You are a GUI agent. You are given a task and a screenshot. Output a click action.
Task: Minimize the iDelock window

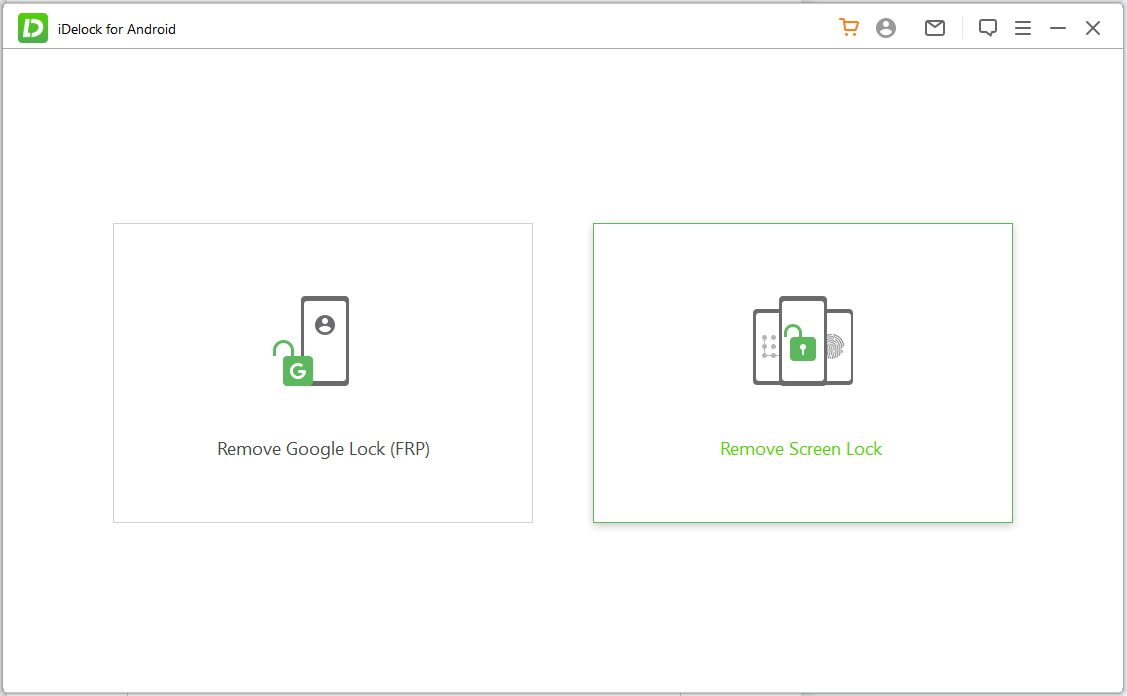pyautogui.click(x=1058, y=28)
